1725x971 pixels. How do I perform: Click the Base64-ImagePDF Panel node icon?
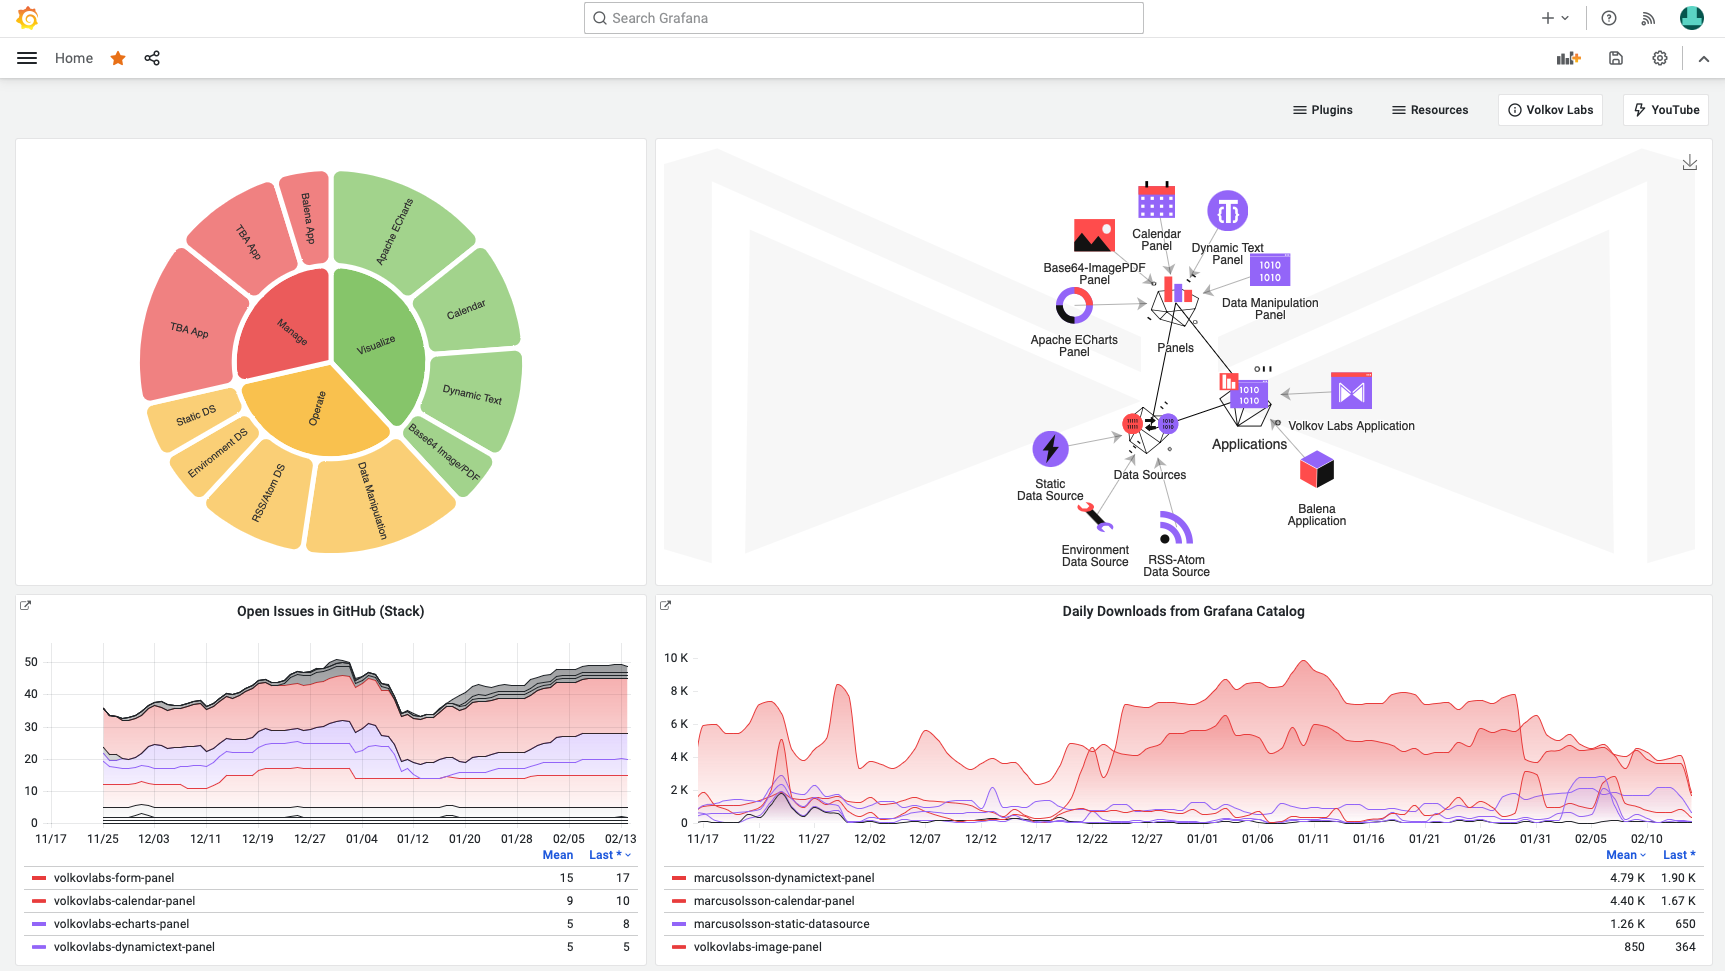coord(1094,236)
